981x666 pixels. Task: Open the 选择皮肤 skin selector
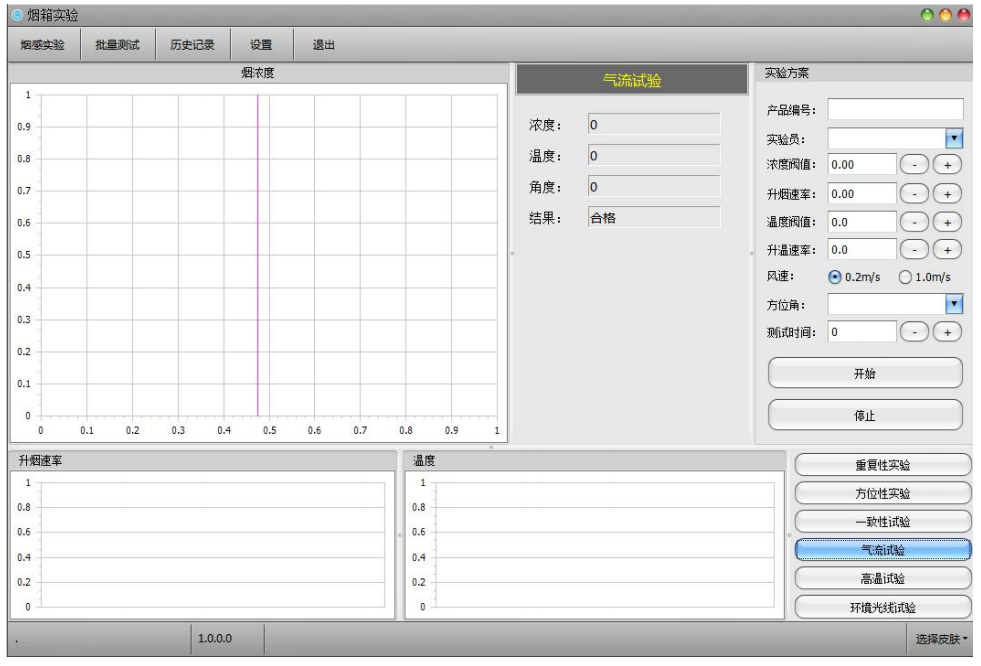pyautogui.click(x=942, y=639)
